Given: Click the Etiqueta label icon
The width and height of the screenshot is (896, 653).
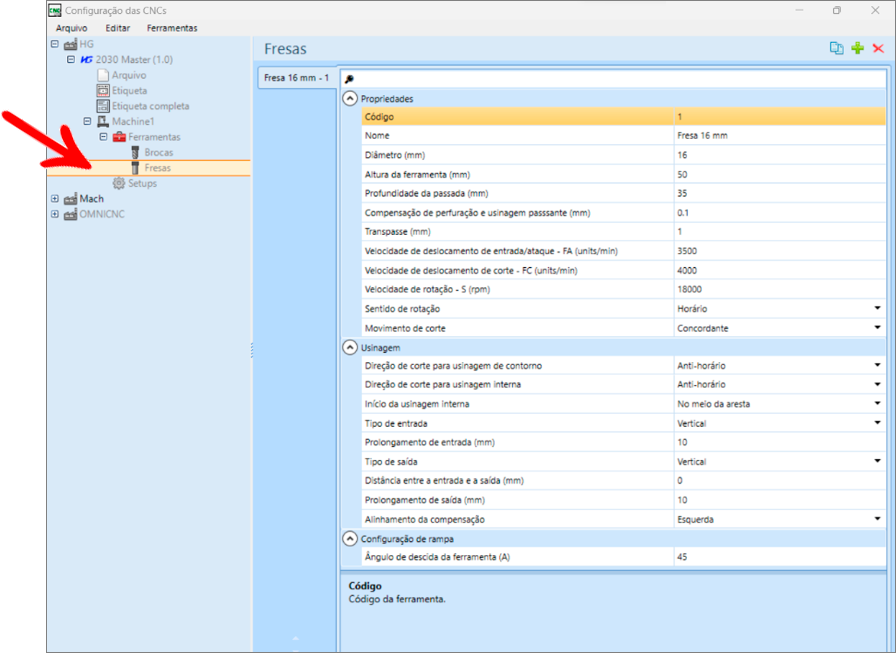Looking at the screenshot, I should (103, 90).
